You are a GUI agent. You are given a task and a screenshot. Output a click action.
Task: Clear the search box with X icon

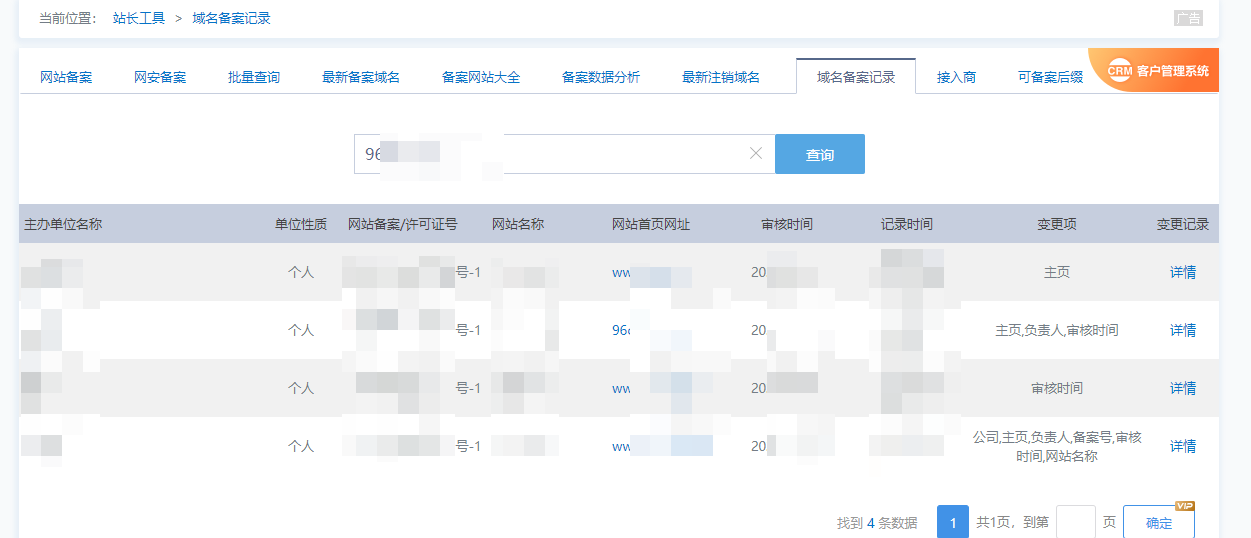point(756,153)
